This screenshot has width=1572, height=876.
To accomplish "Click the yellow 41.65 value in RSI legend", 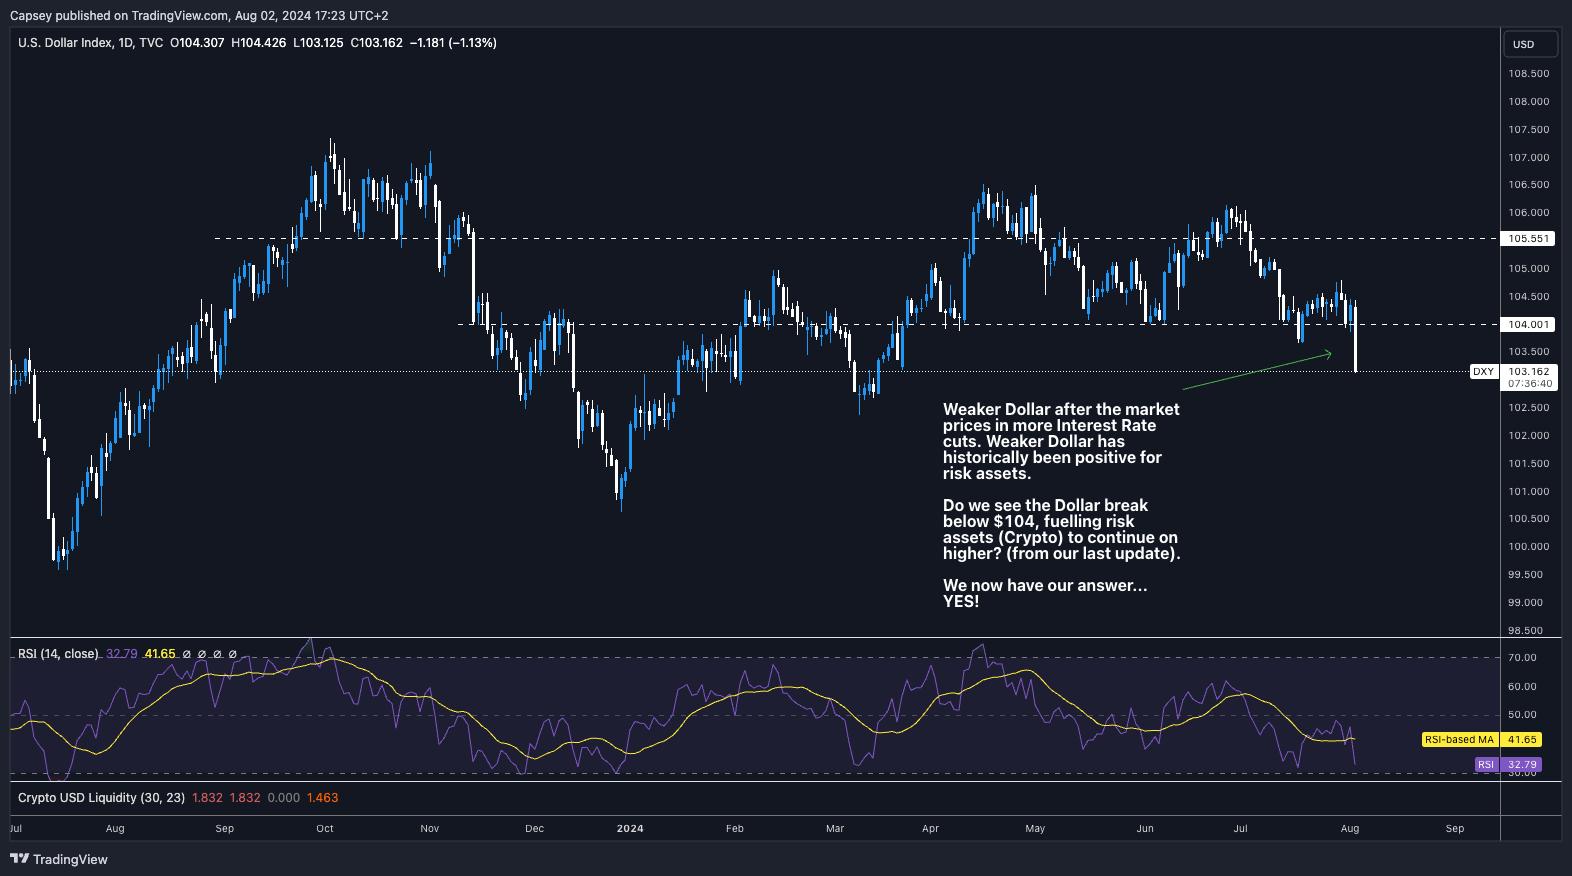I will pyautogui.click(x=160, y=654).
